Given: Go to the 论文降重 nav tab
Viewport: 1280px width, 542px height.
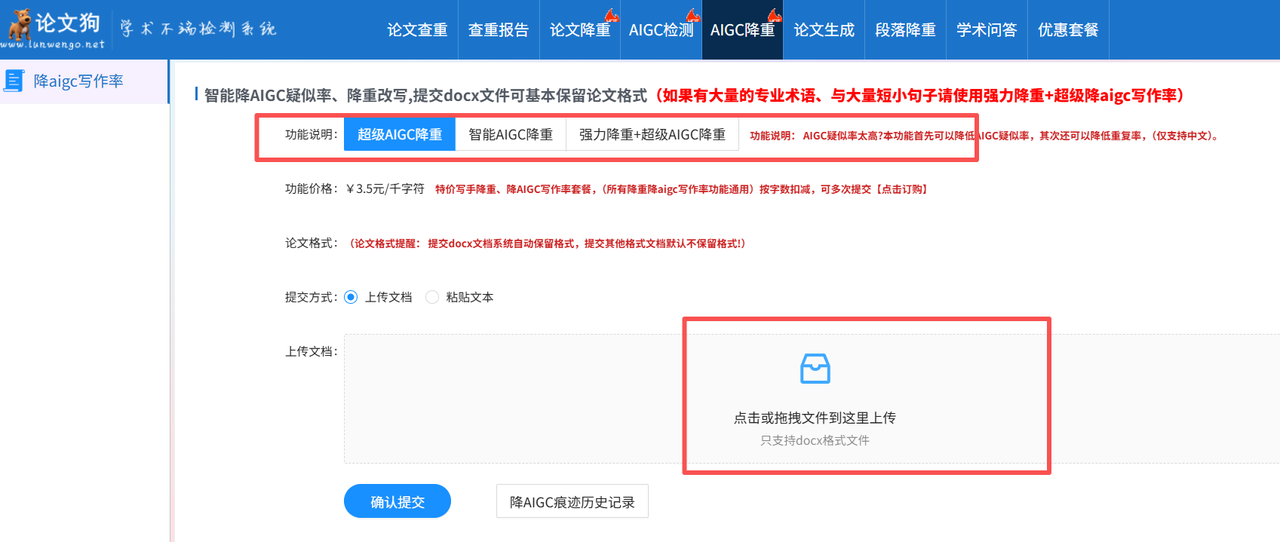Looking at the screenshot, I should (x=580, y=30).
